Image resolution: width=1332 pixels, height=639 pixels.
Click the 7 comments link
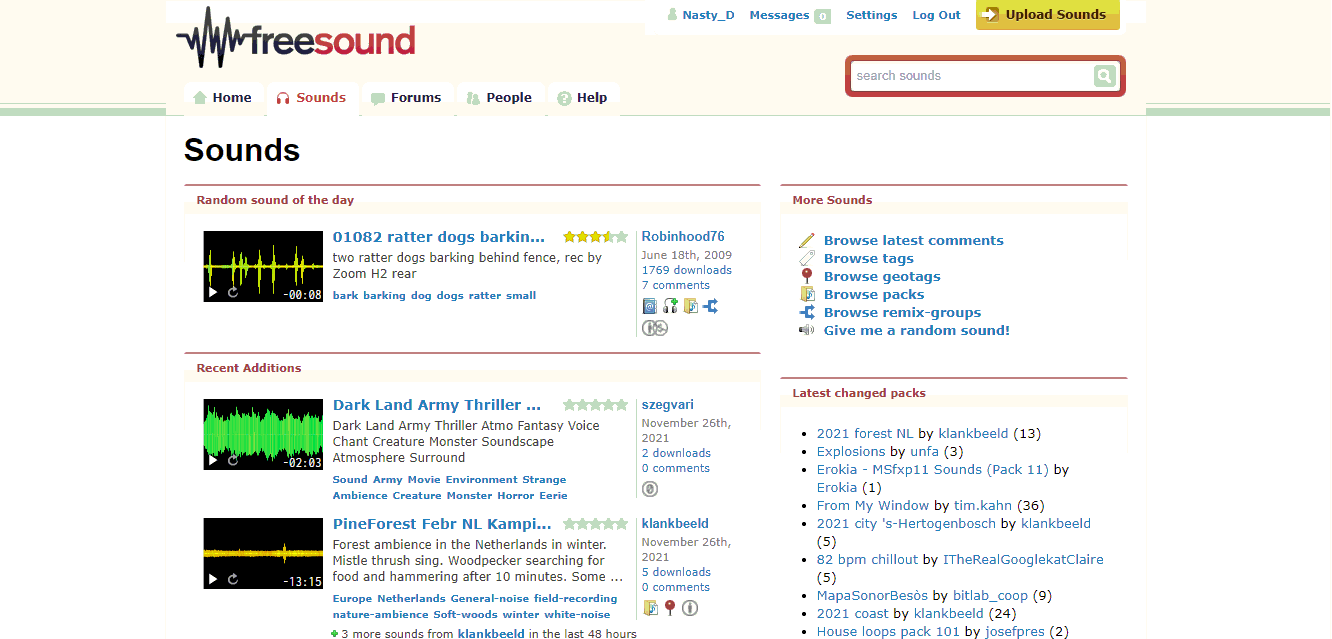click(x=675, y=286)
